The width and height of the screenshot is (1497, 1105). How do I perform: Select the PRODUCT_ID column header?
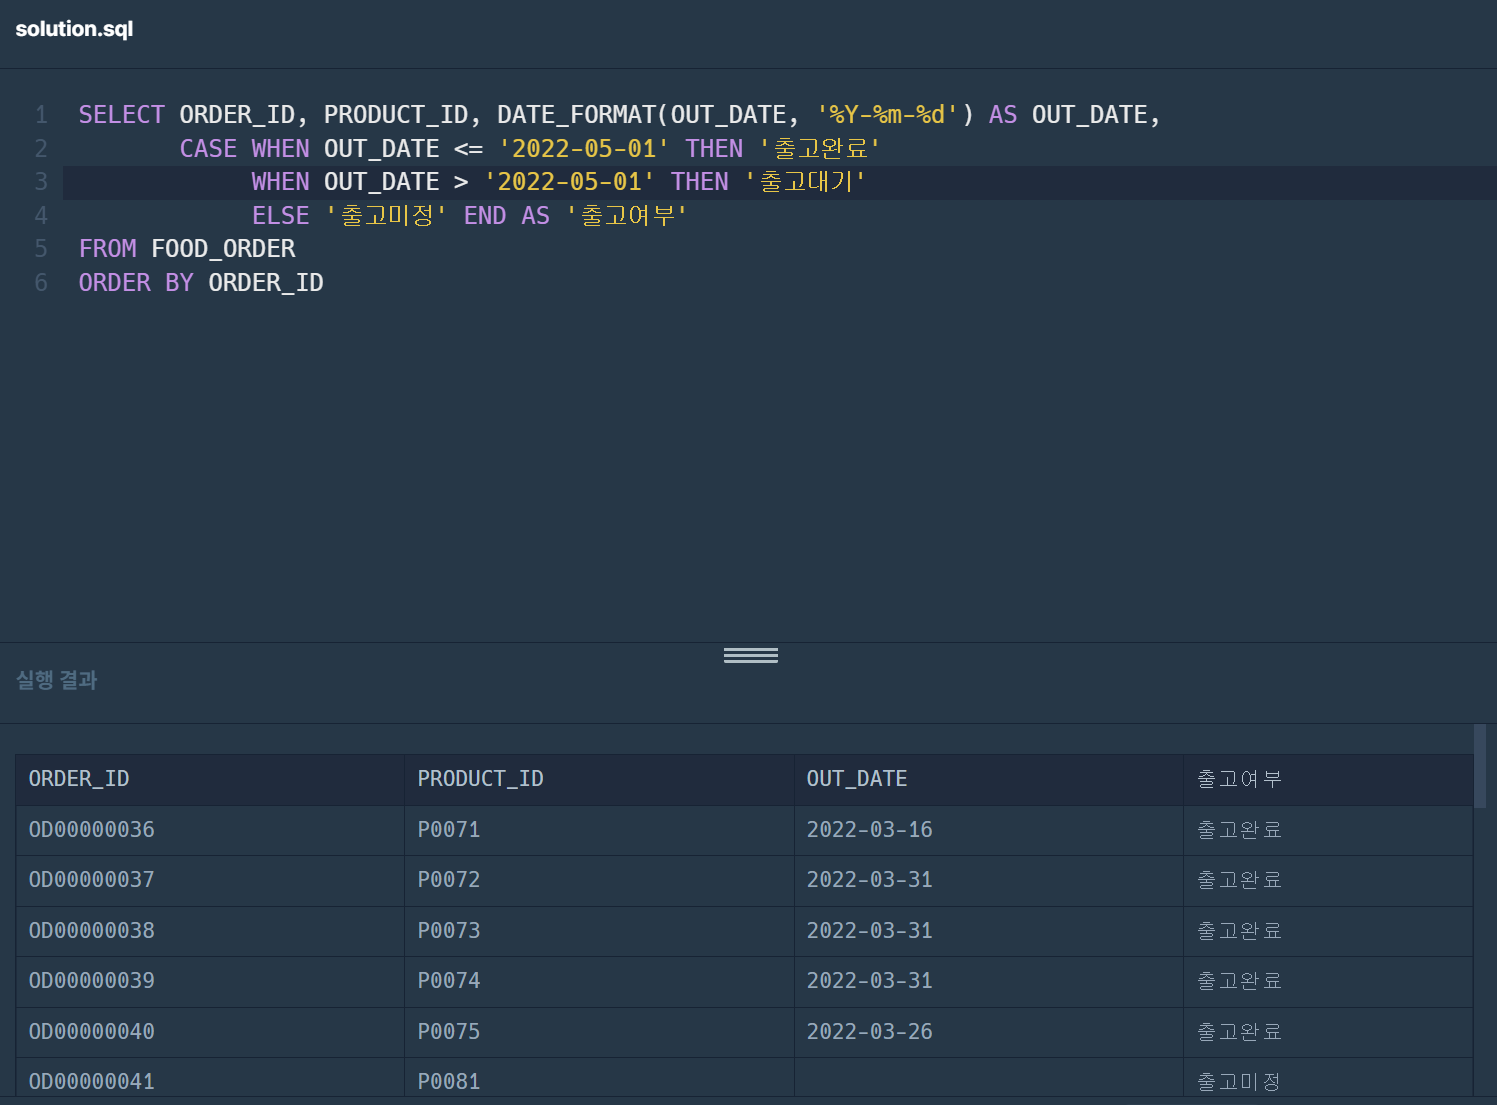pyautogui.click(x=480, y=778)
